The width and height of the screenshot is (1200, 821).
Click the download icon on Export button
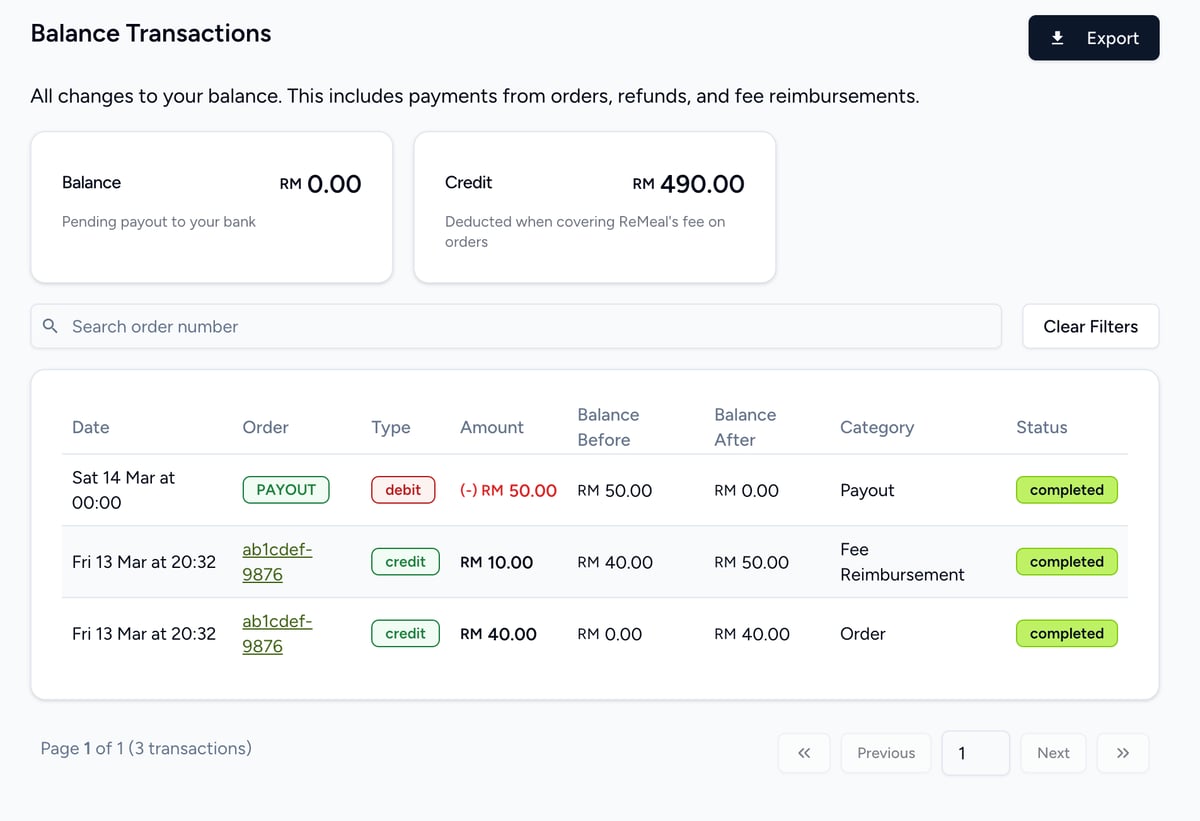point(1057,38)
